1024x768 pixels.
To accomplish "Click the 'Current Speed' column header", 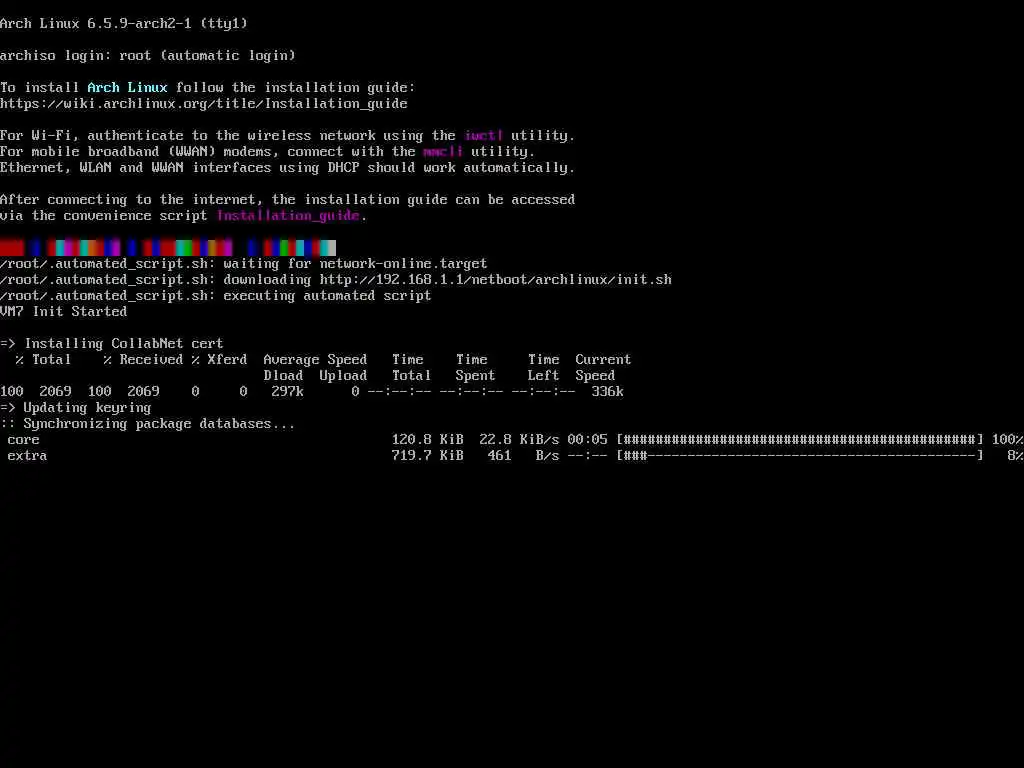I will (603, 368).
